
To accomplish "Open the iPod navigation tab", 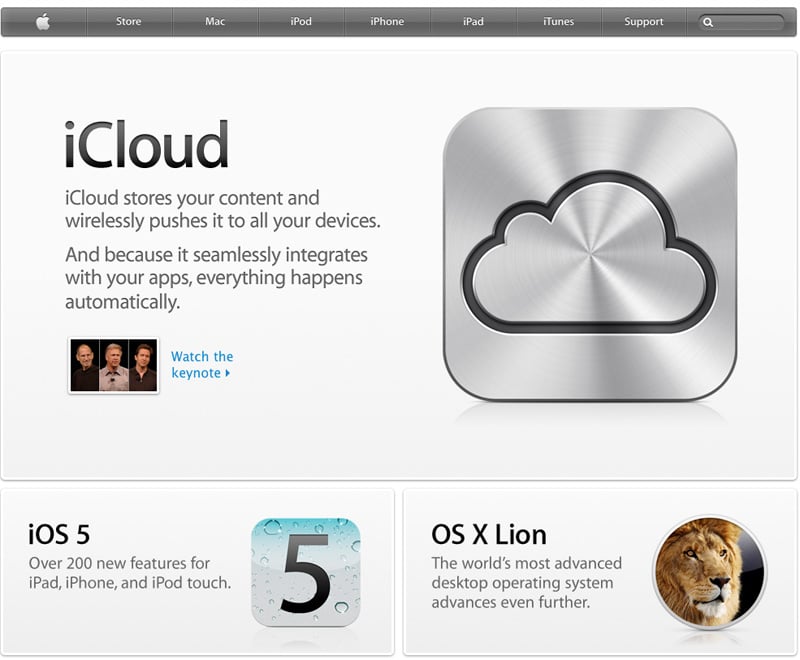I will (x=301, y=21).
